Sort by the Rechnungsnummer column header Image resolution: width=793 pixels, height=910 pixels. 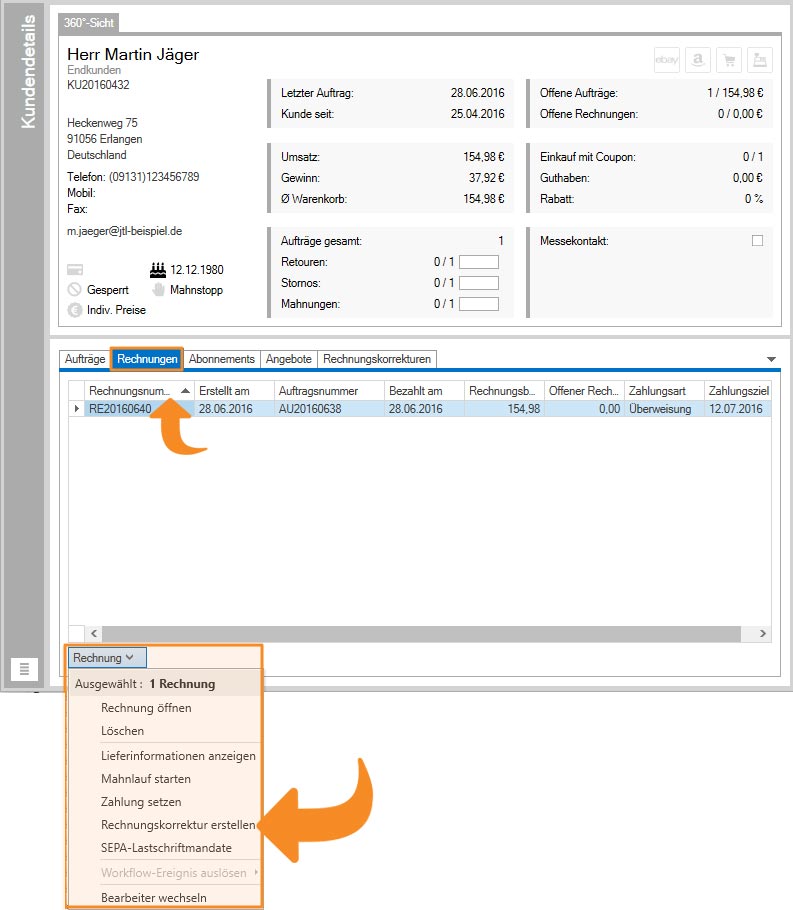[x=130, y=390]
